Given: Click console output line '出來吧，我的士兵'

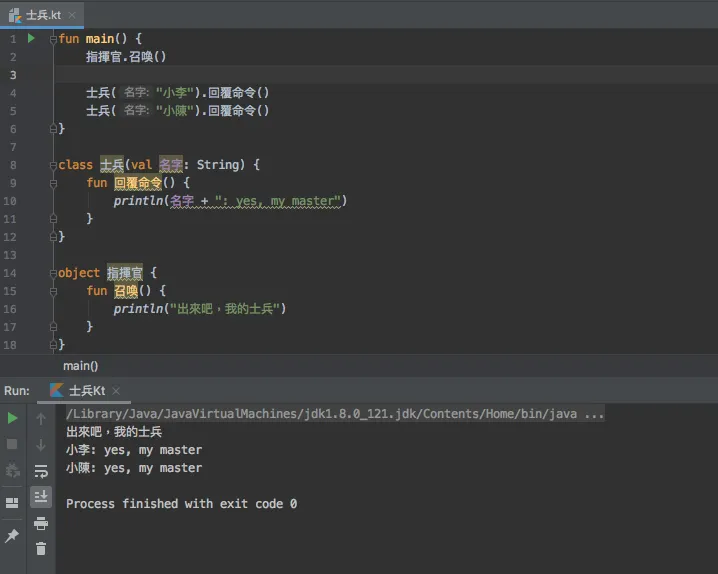Looking at the screenshot, I should pos(114,432).
